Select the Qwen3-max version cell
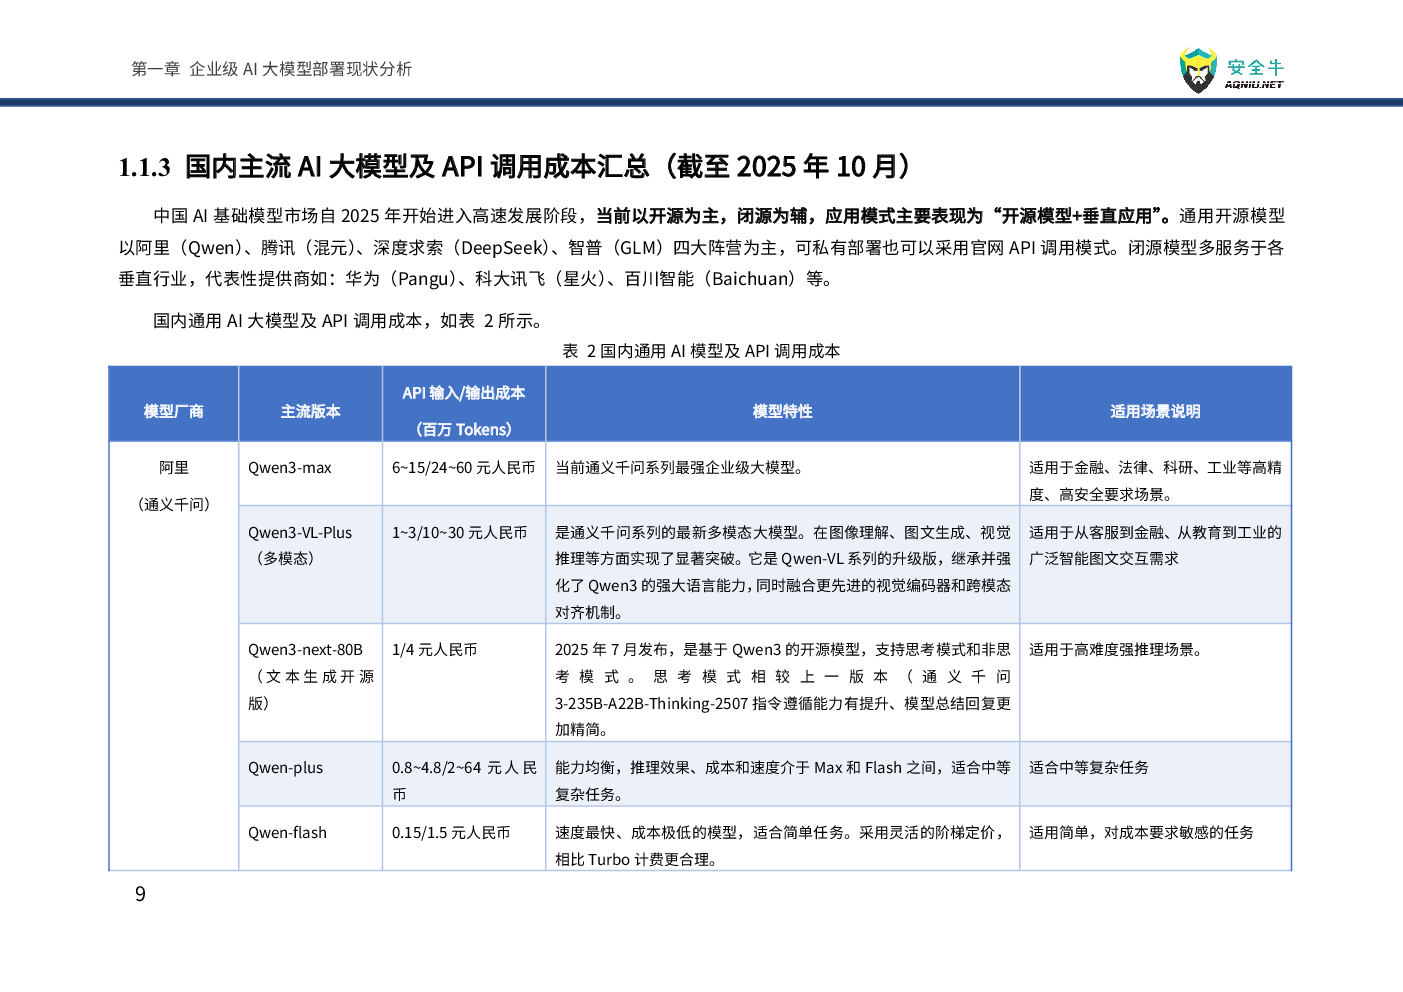This screenshot has height=992, width=1403. tap(290, 468)
